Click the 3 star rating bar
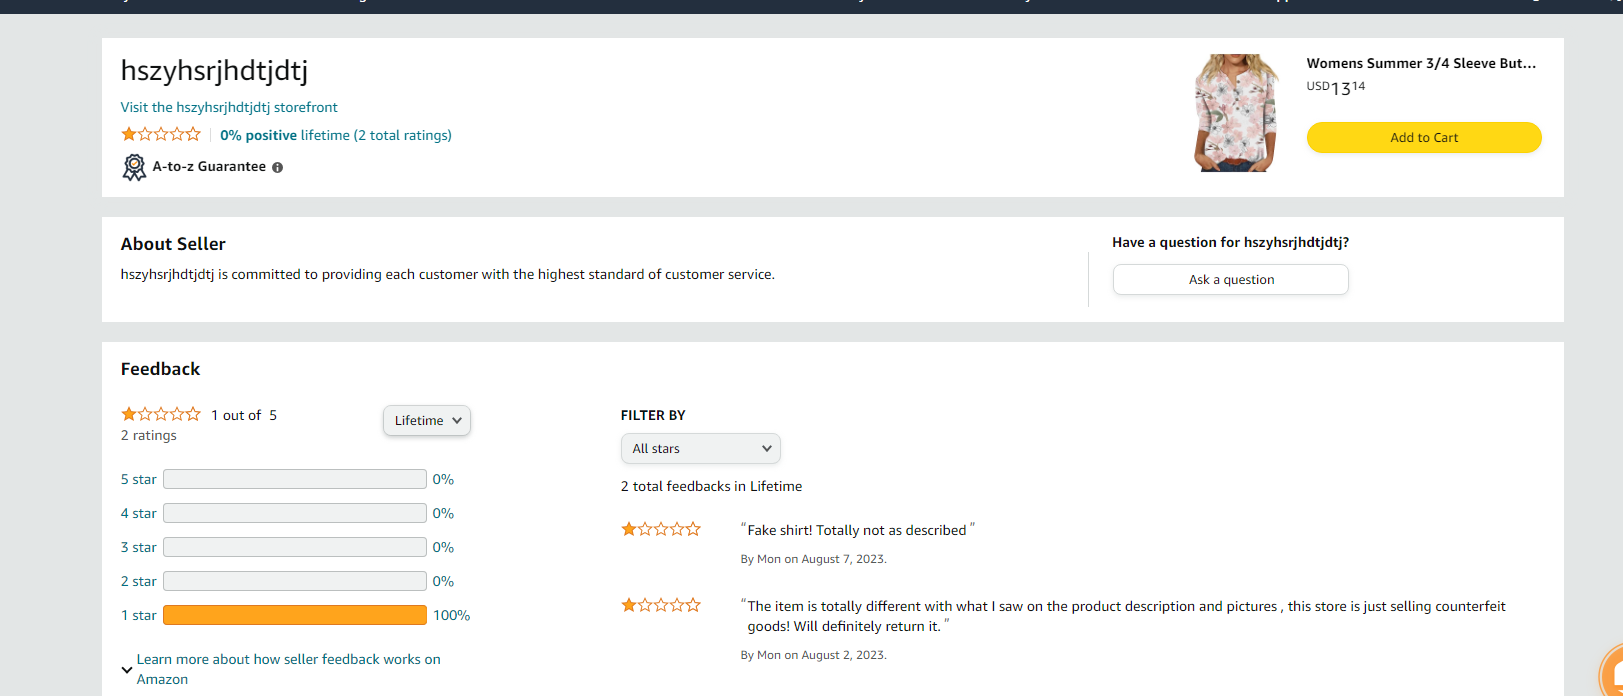The height and width of the screenshot is (696, 1623). (295, 547)
